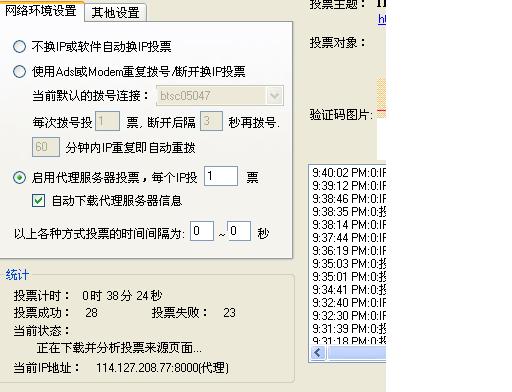
Task: Open the 其他设置 tab
Action: pos(115,13)
